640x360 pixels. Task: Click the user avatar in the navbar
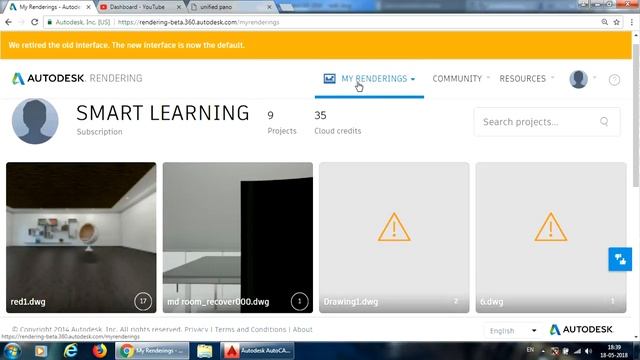coord(578,79)
